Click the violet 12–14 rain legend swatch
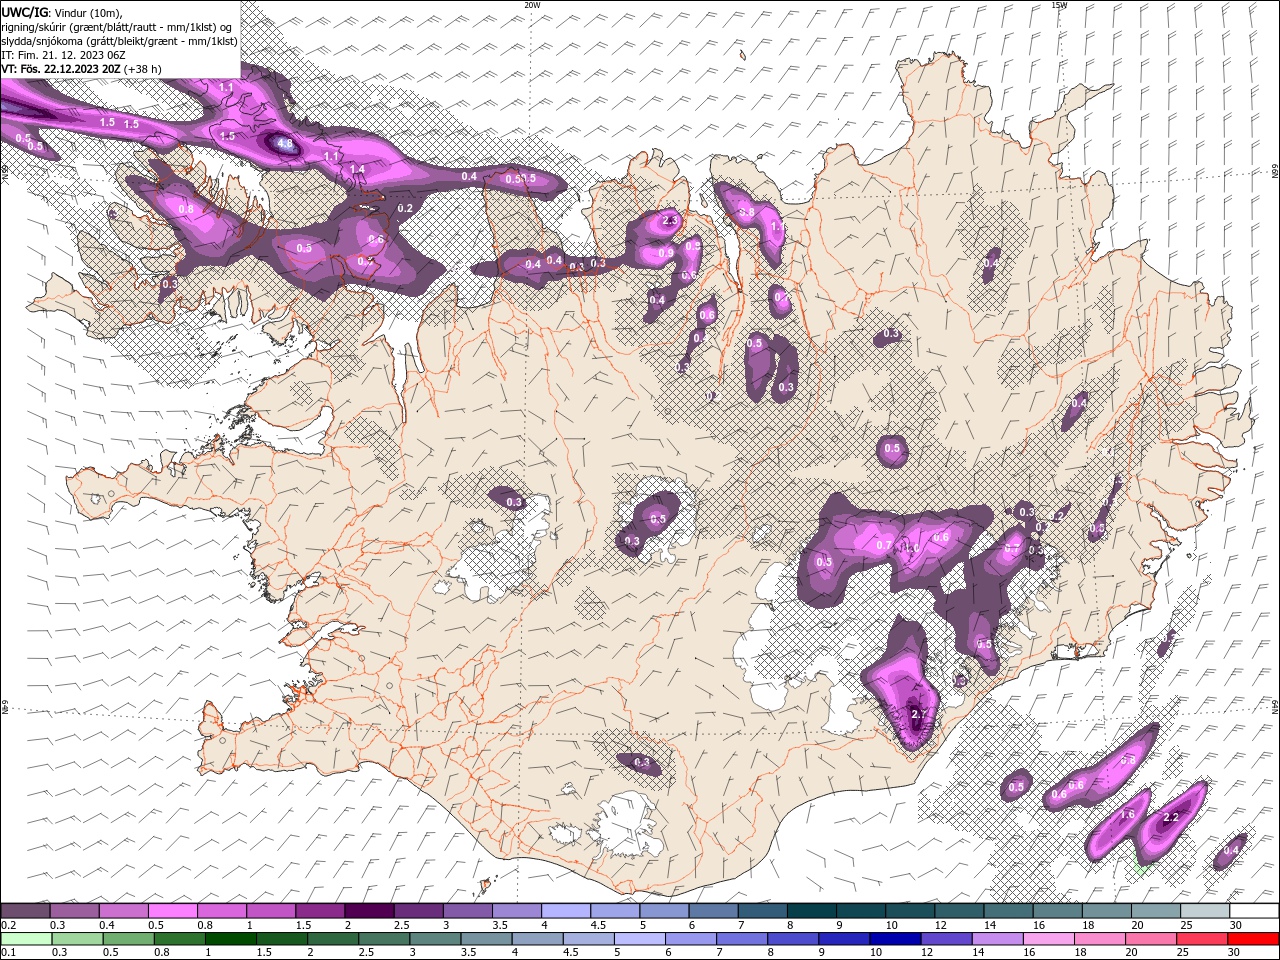This screenshot has width=1280, height=960. click(x=947, y=938)
